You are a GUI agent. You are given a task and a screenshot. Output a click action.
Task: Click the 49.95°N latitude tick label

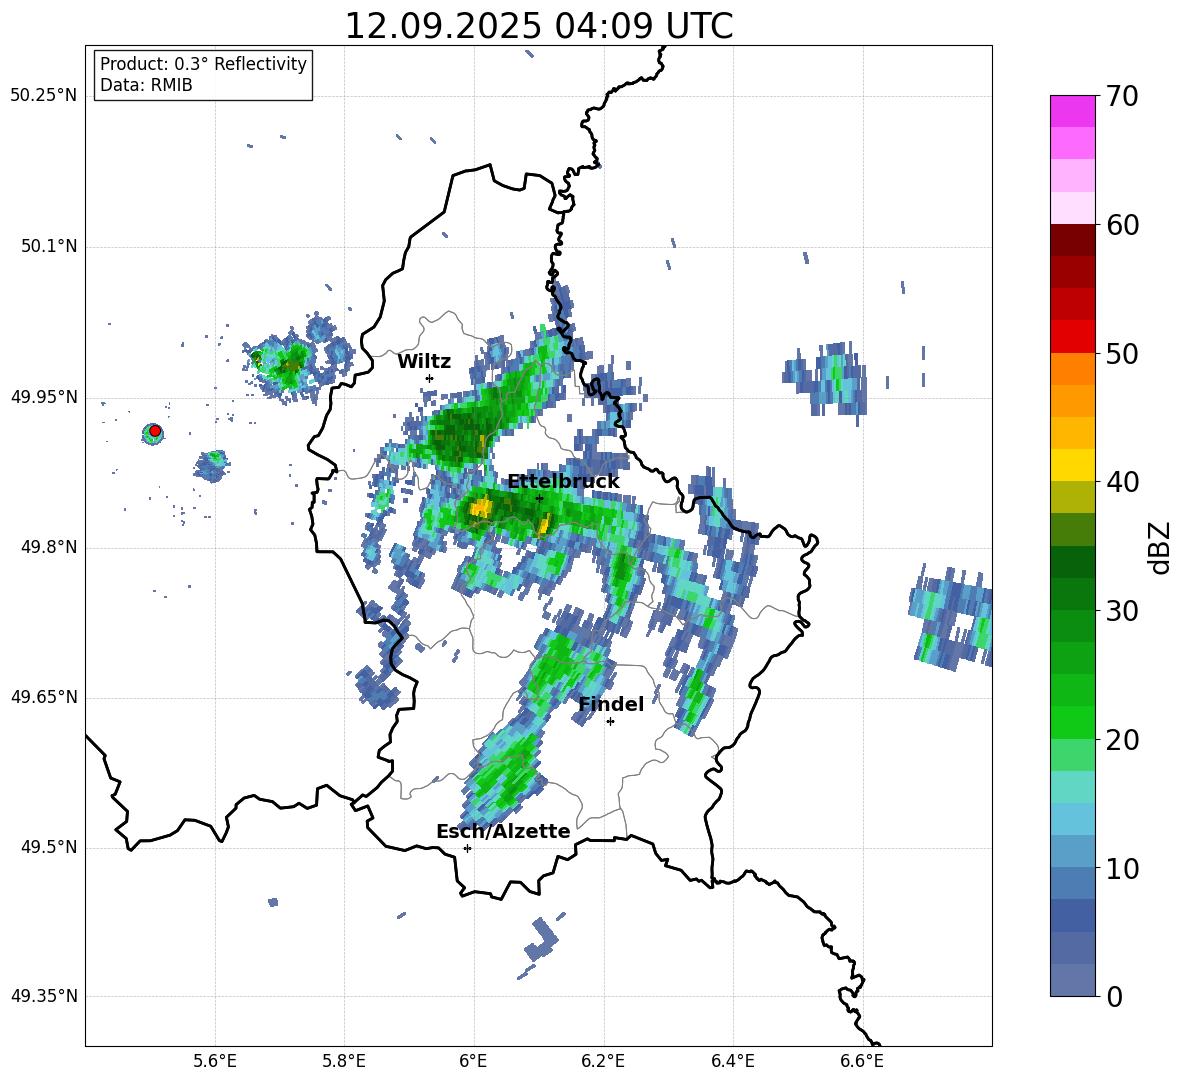pos(44,397)
